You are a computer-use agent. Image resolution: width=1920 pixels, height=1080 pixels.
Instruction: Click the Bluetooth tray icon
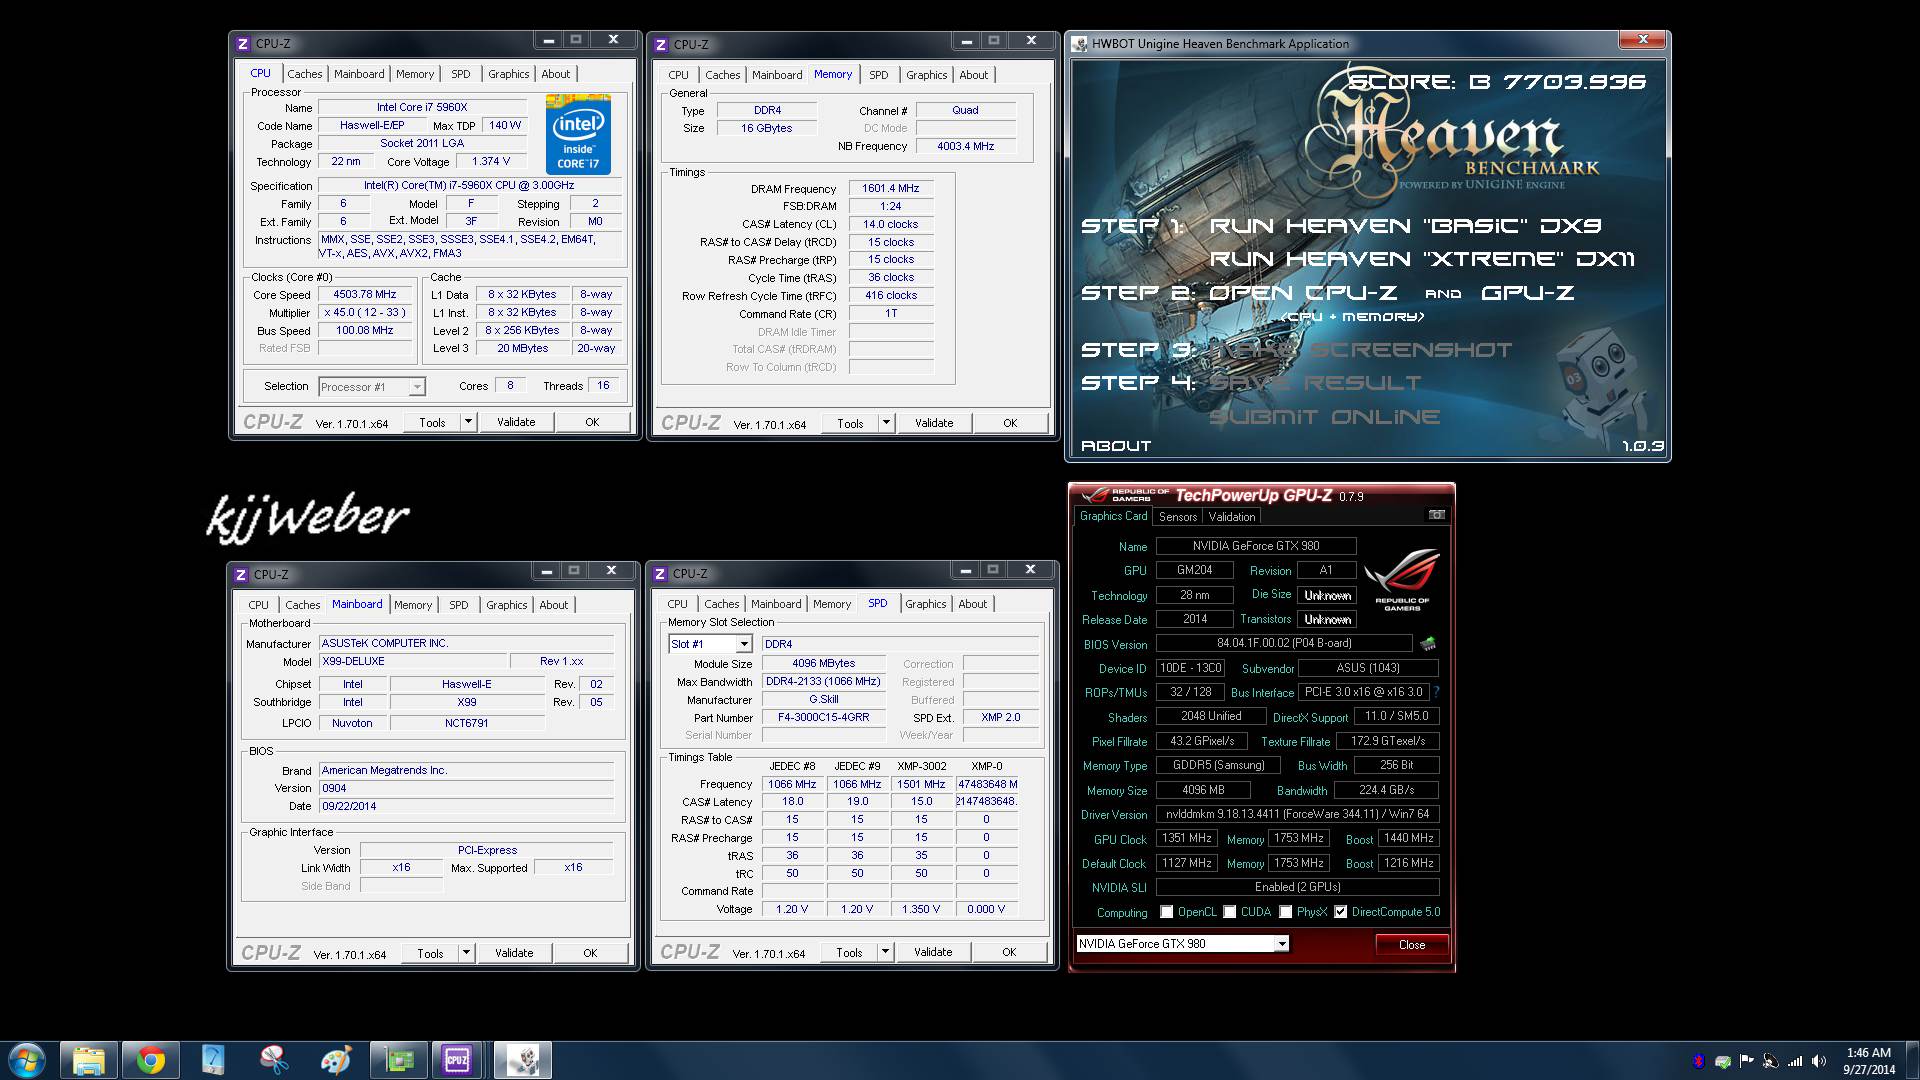point(1698,1061)
